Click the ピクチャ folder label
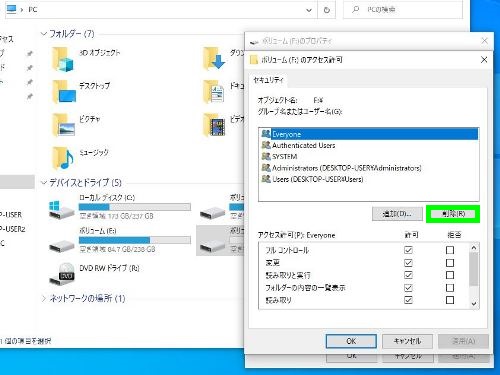Screen dimensions: 500x375 pyautogui.click(x=89, y=119)
